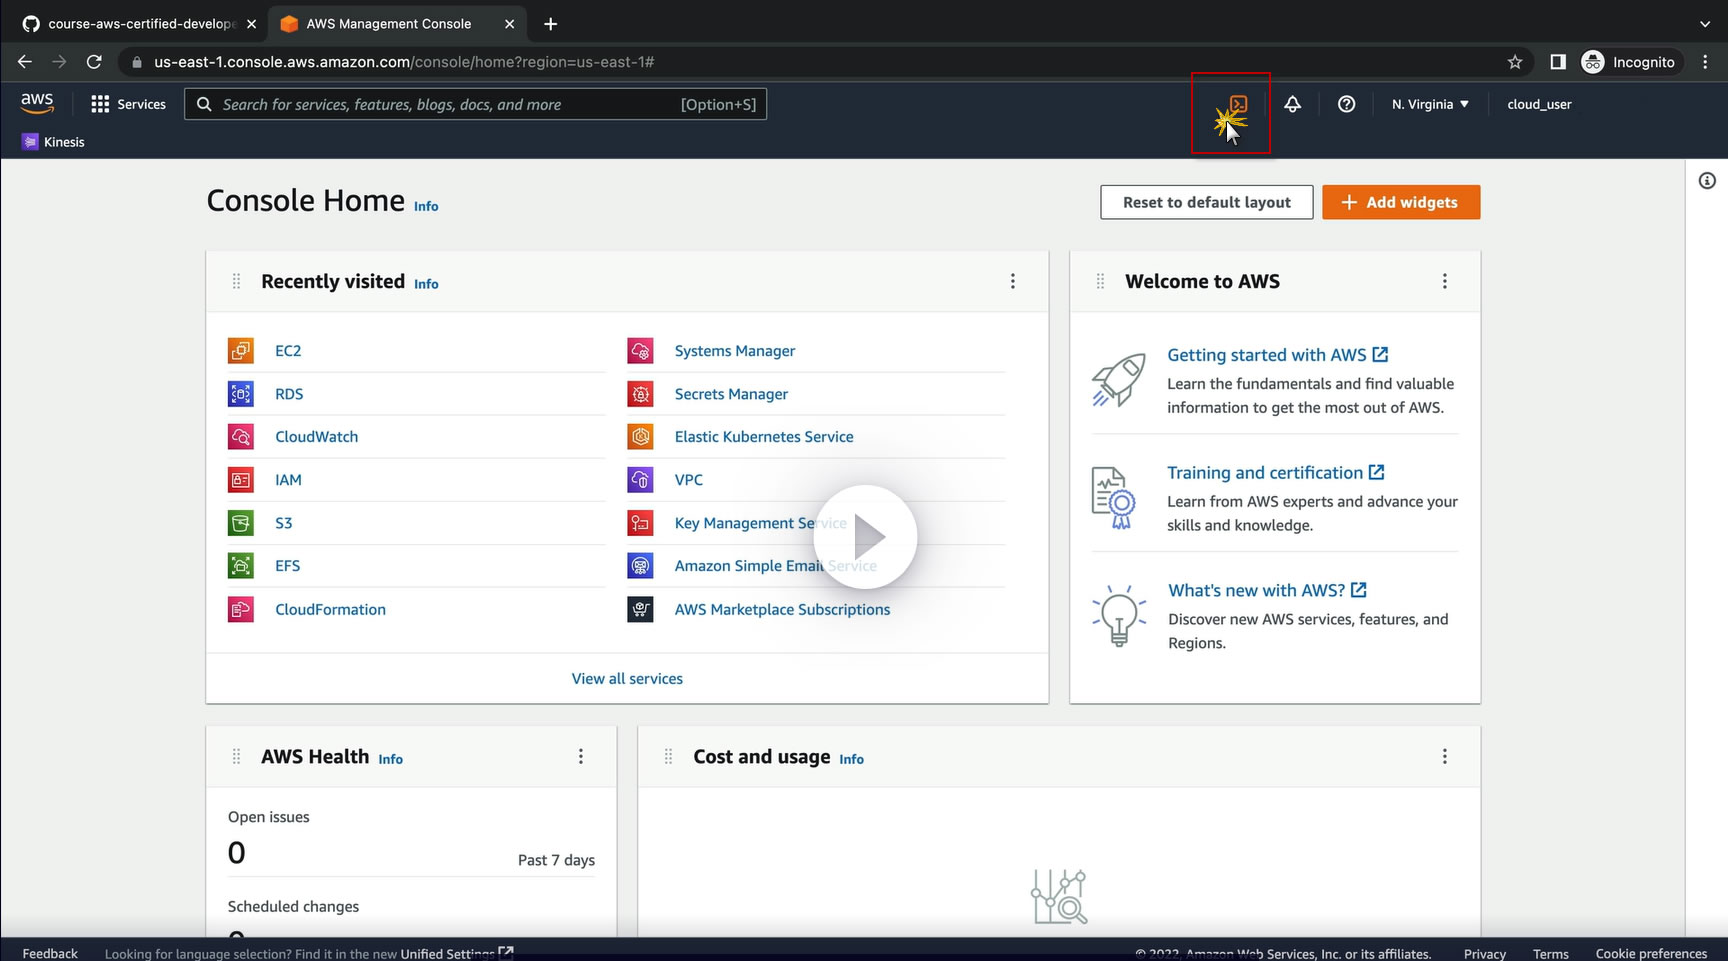The image size is (1728, 961).
Task: Open View all services link
Action: [627, 679]
